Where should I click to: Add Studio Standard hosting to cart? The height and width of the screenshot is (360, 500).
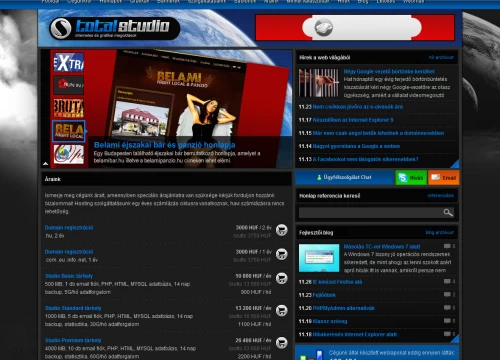[x=282, y=310]
